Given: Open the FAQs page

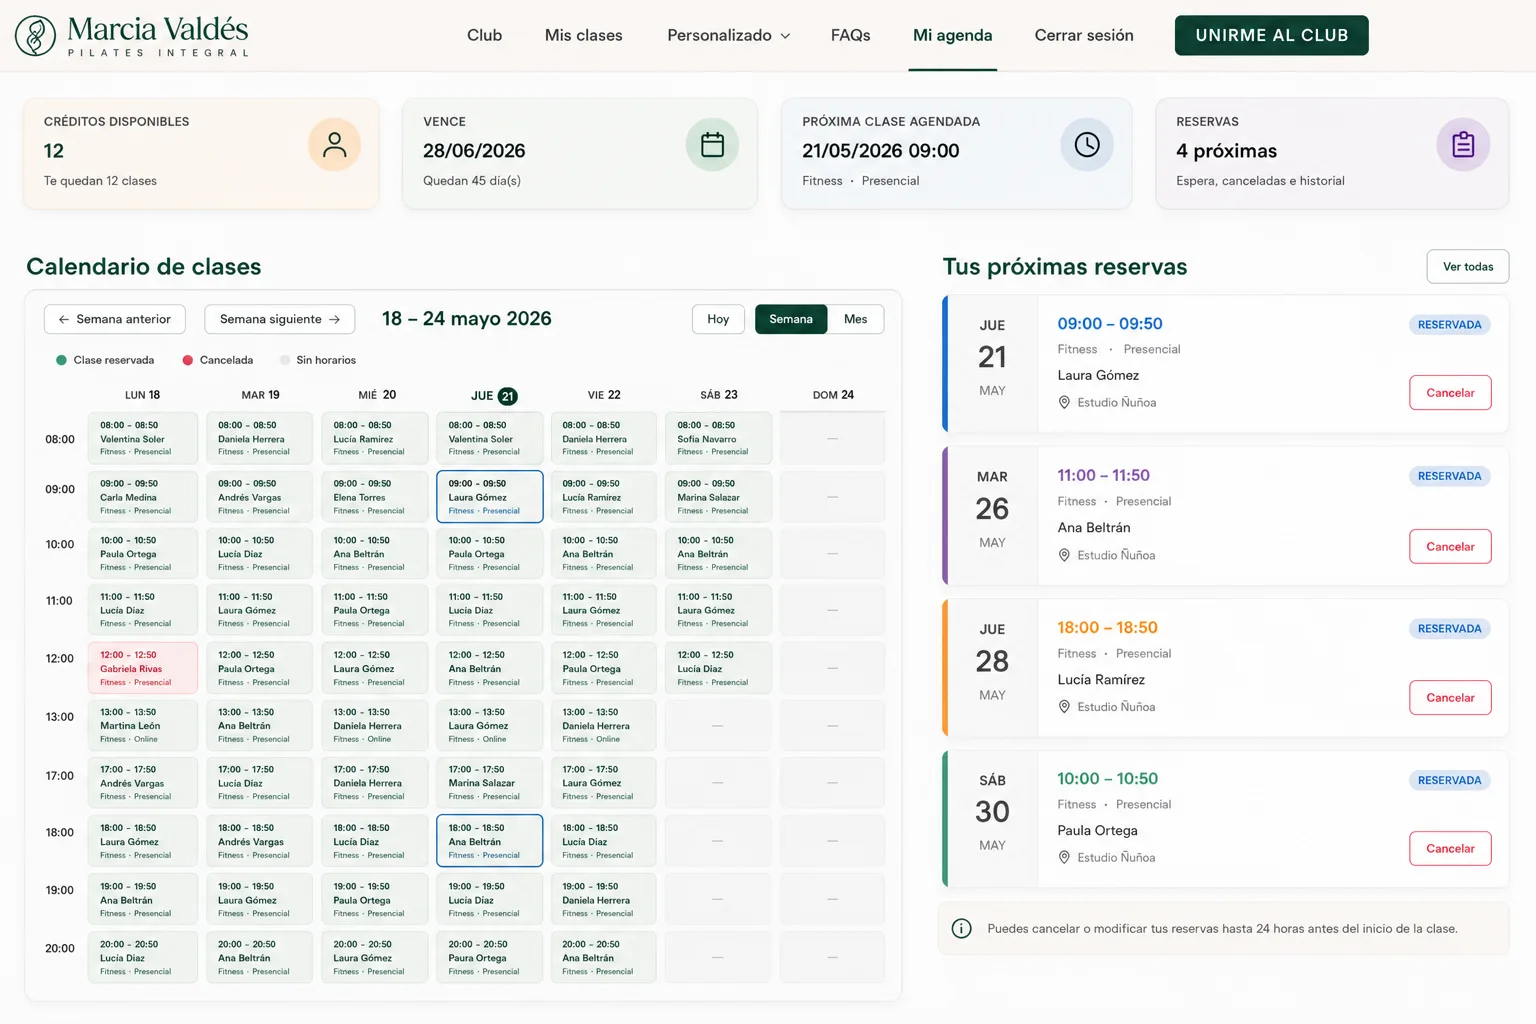Looking at the screenshot, I should point(851,35).
